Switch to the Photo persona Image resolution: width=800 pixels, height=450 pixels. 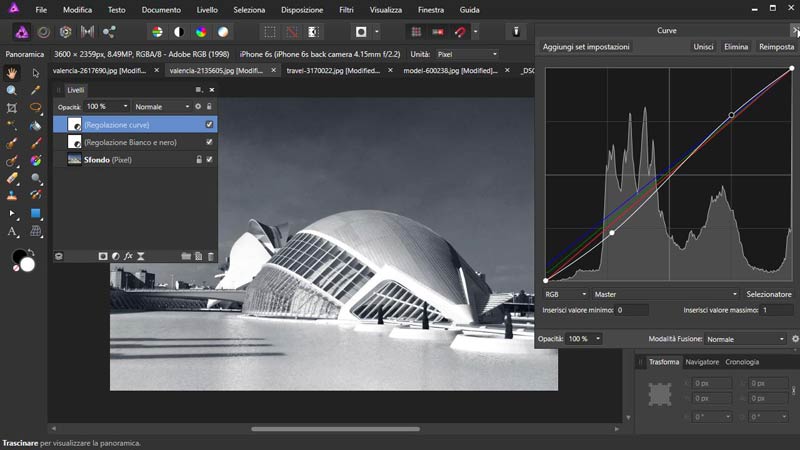point(21,32)
